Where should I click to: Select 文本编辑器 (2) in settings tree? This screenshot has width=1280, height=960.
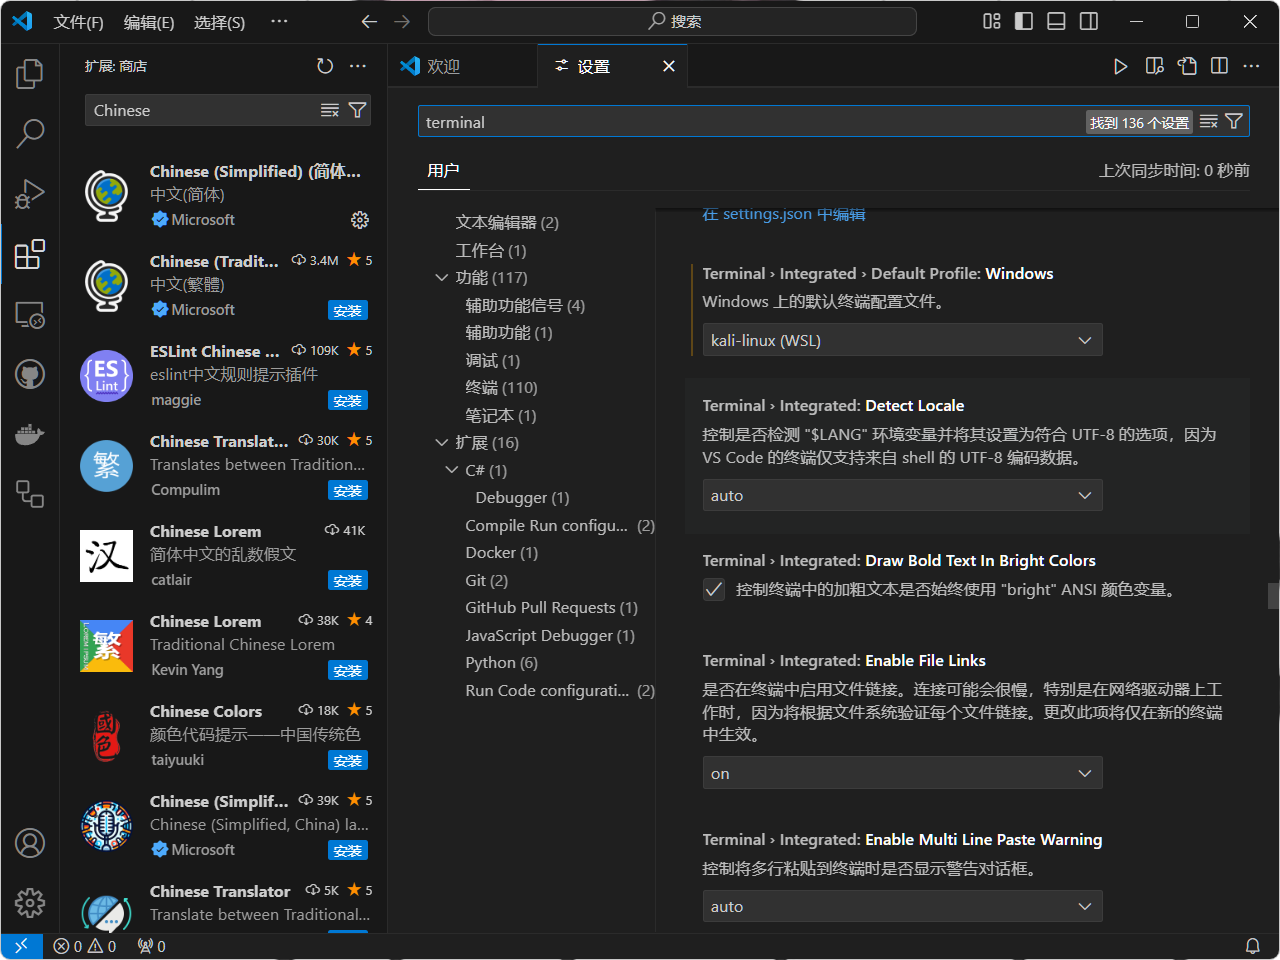click(x=507, y=223)
